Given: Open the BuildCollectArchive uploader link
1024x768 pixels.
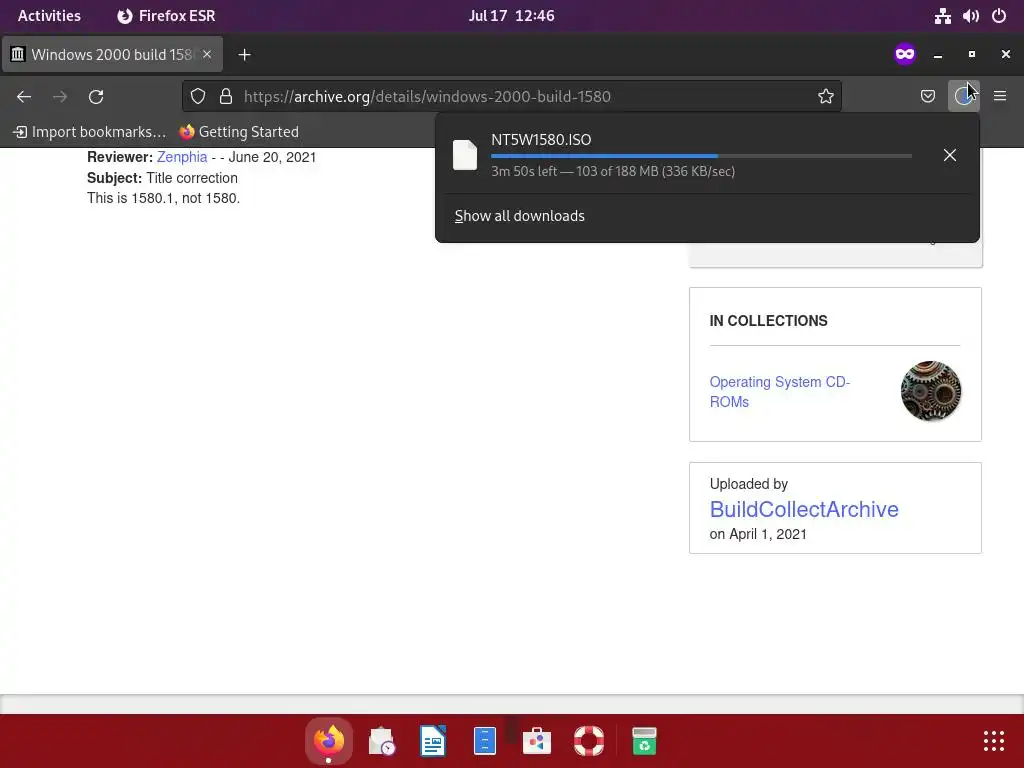Looking at the screenshot, I should (804, 509).
